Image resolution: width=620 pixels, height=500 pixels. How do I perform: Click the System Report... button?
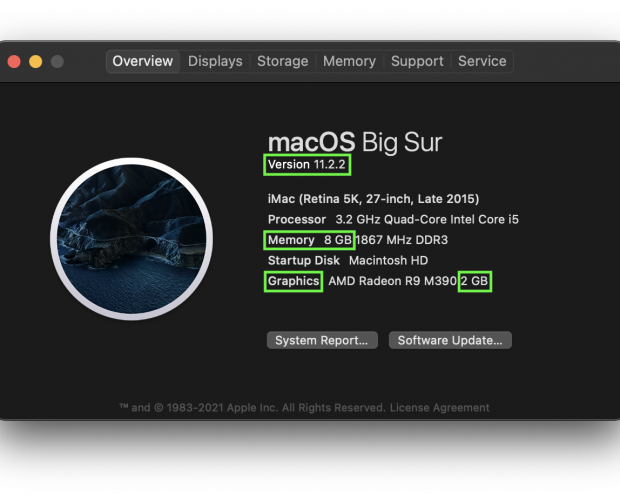click(322, 340)
